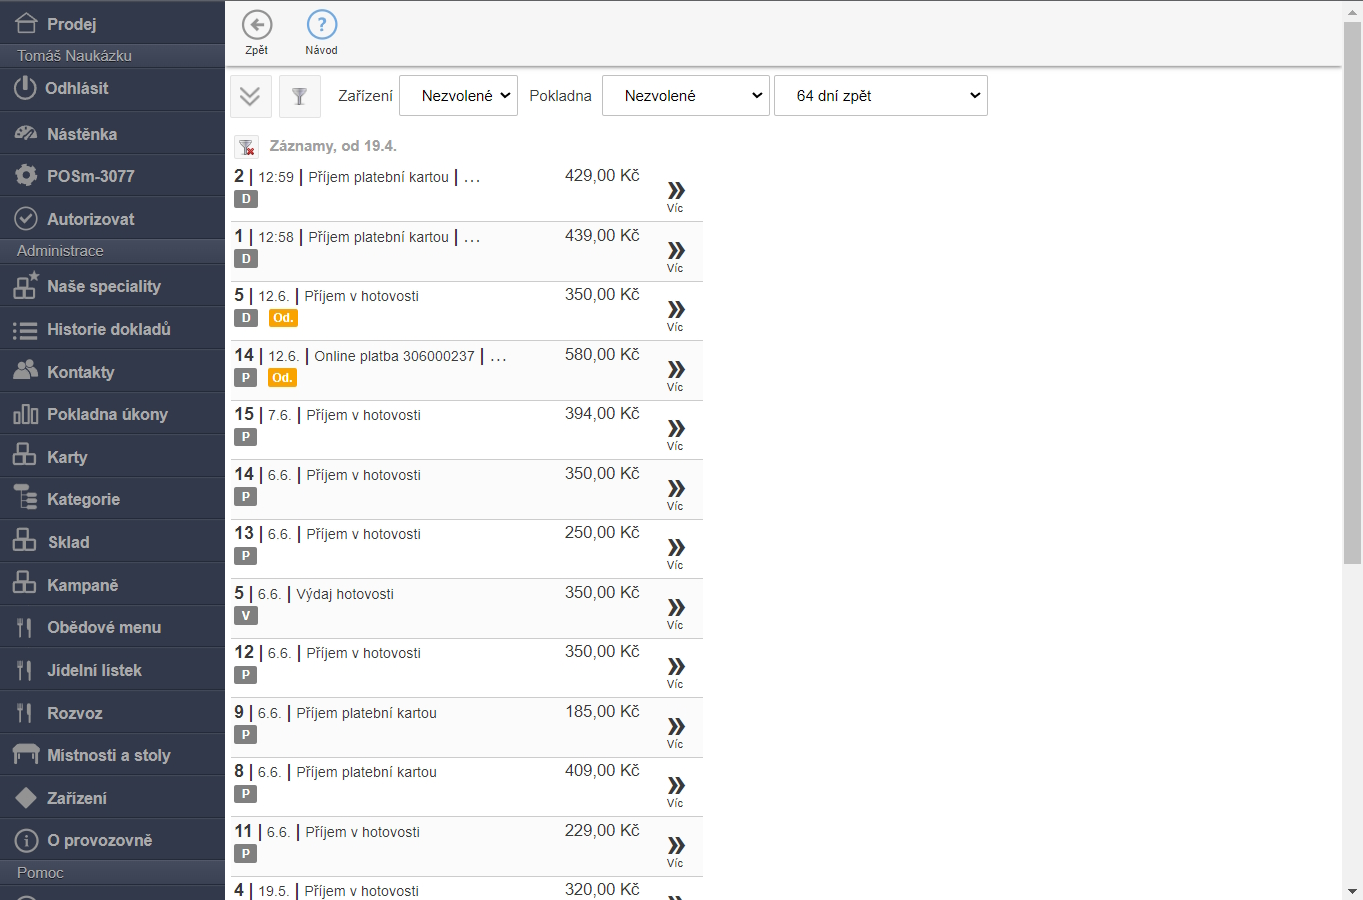Open the Zařízení dropdown

tap(458, 96)
